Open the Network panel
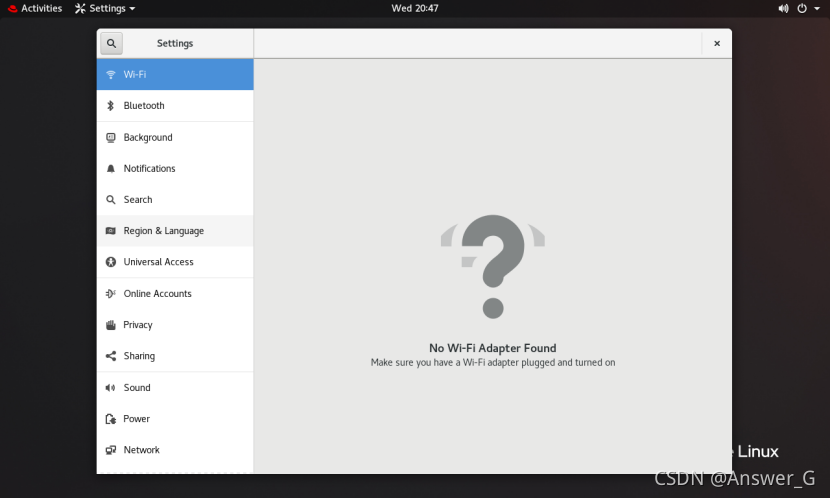831x499 pixels. coord(175,450)
